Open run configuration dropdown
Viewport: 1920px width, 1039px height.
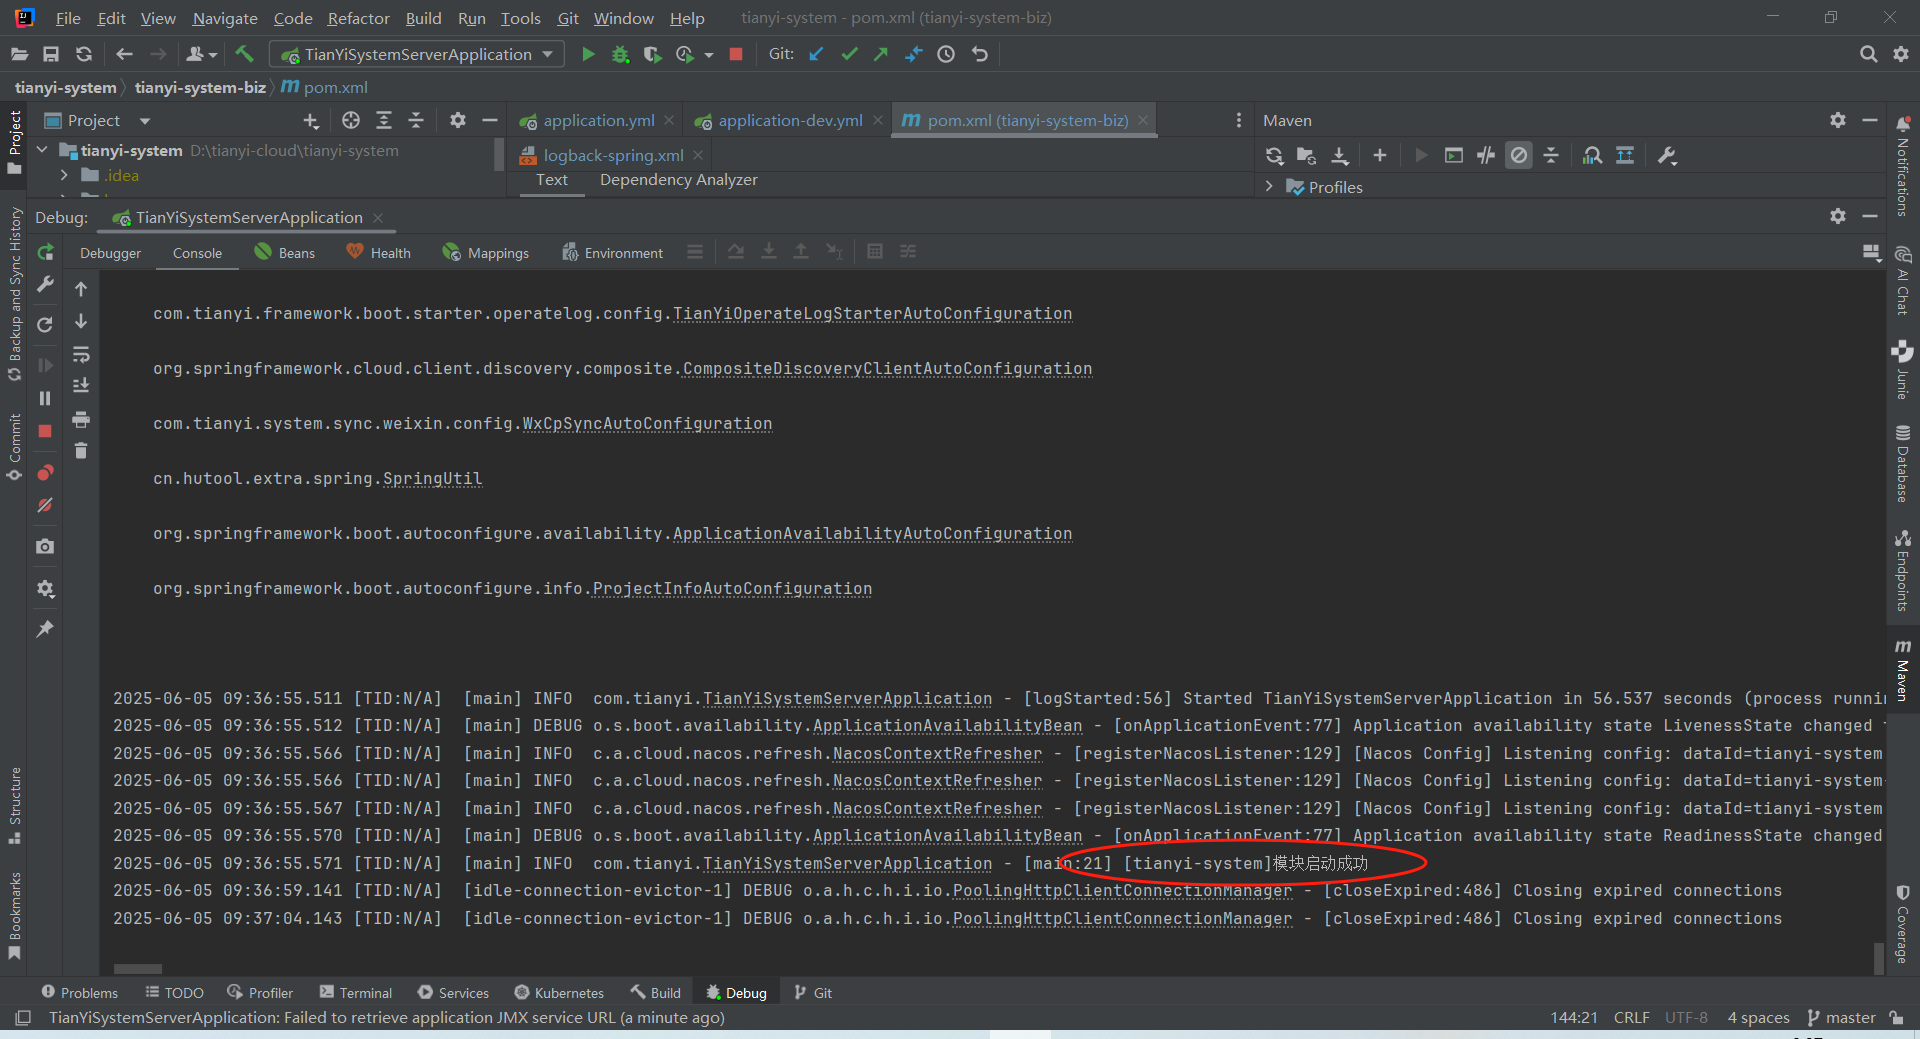[x=547, y=54]
